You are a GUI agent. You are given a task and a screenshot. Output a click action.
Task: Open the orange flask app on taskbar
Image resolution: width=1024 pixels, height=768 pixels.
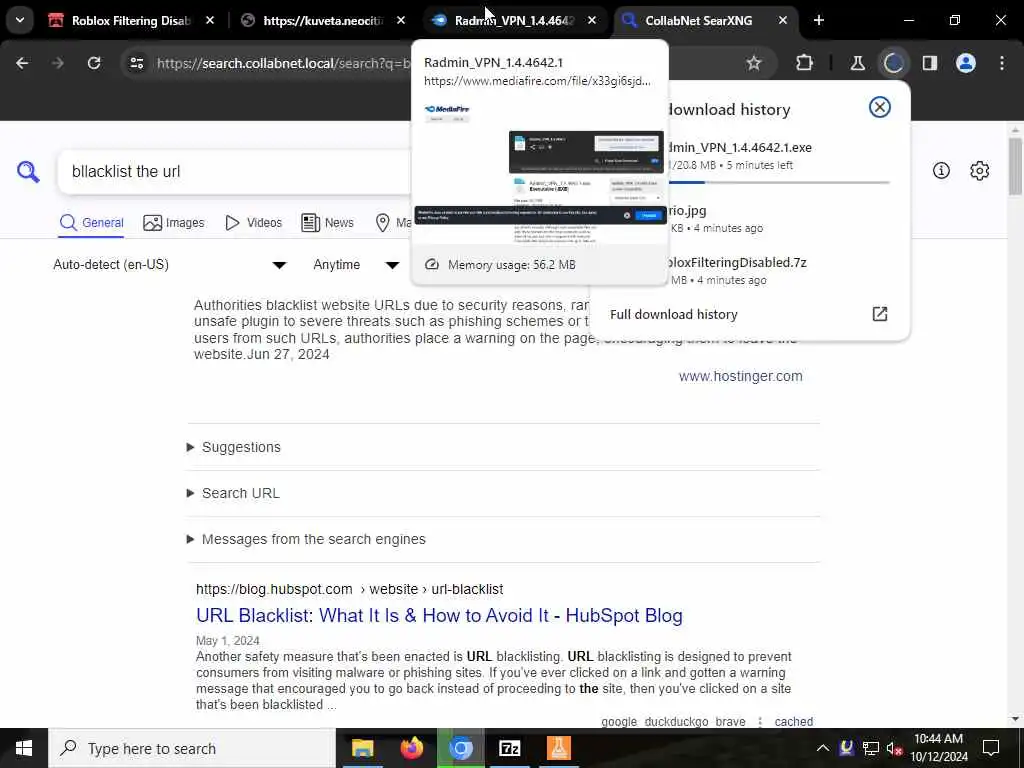[558, 748]
